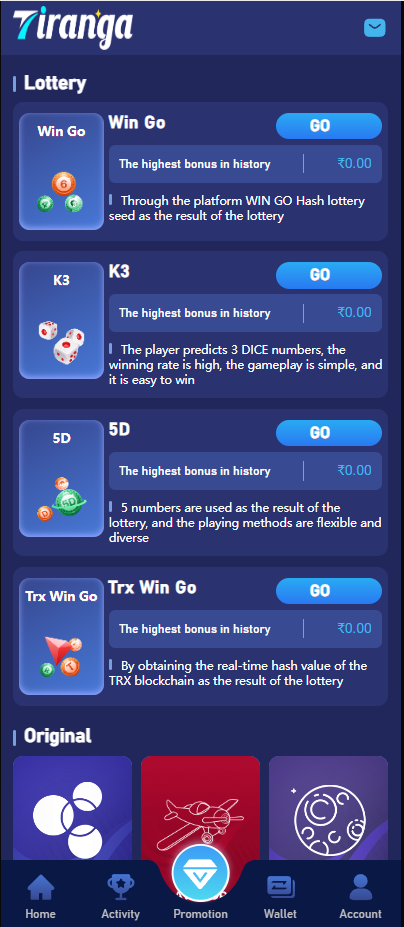Click K3 highest bonus amount
The width and height of the screenshot is (404, 927).
click(x=354, y=313)
